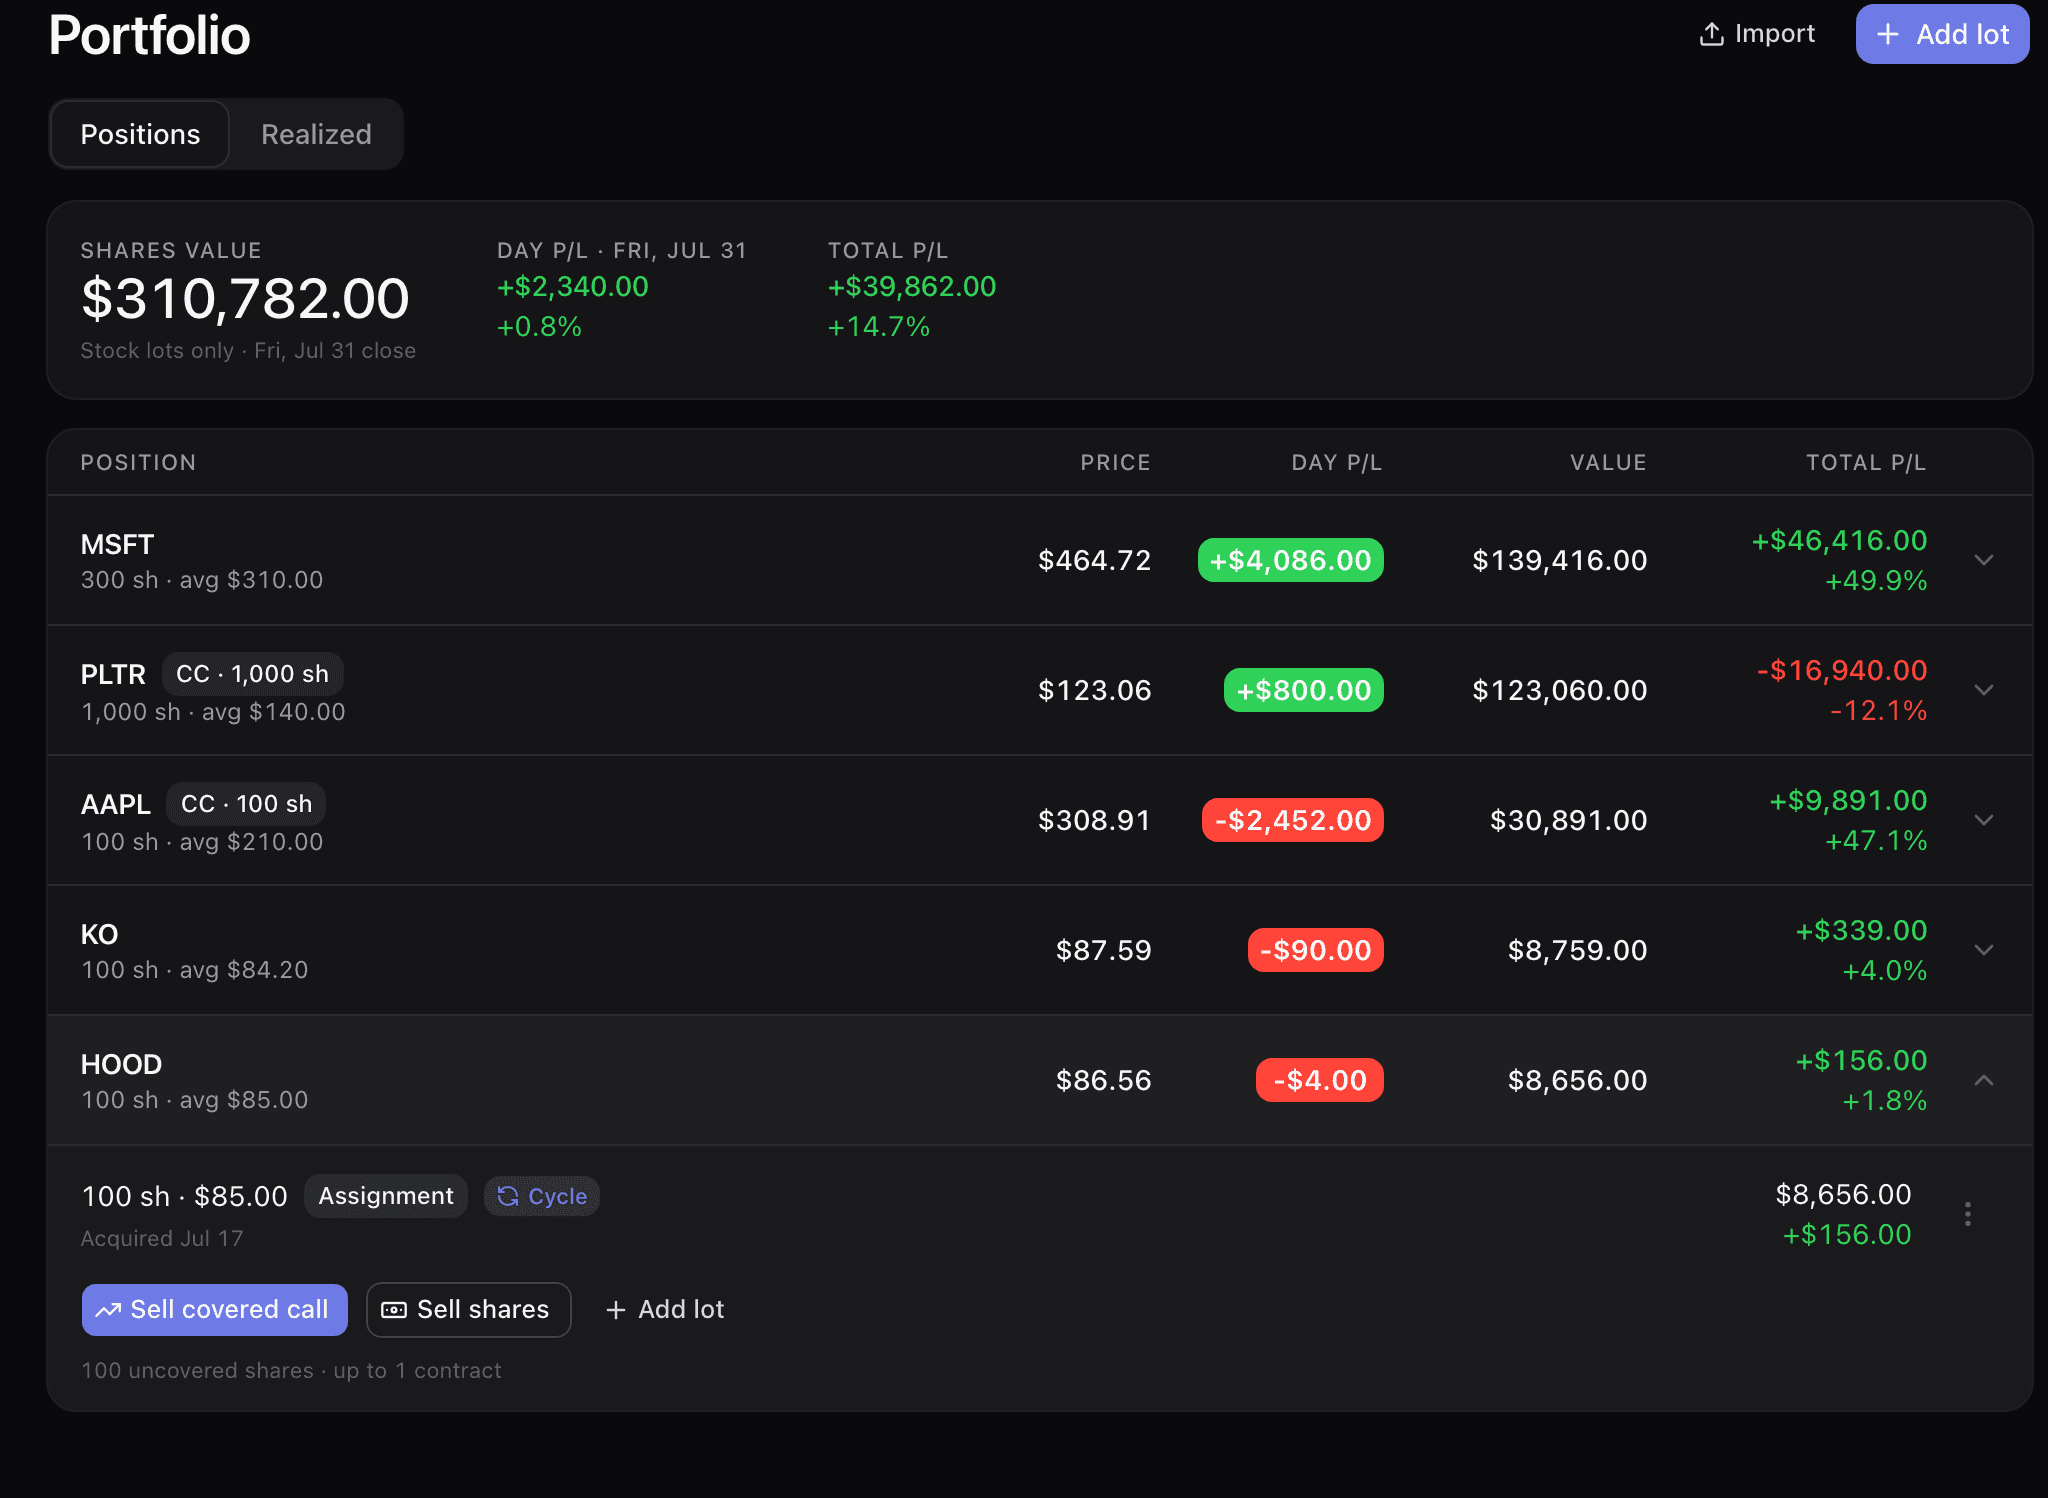Viewport: 2048px width, 1498px height.
Task: Open the Import option
Action: 1757,34
